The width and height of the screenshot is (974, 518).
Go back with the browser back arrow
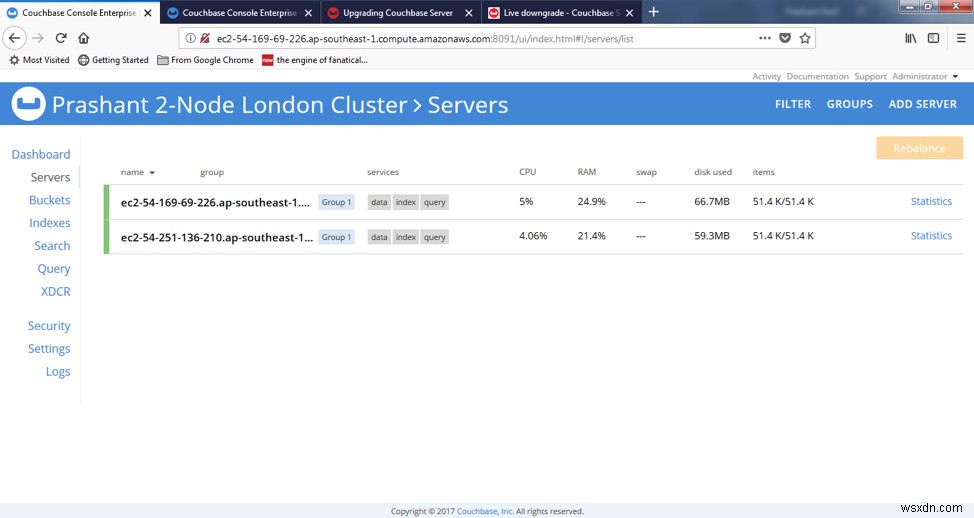tap(14, 38)
